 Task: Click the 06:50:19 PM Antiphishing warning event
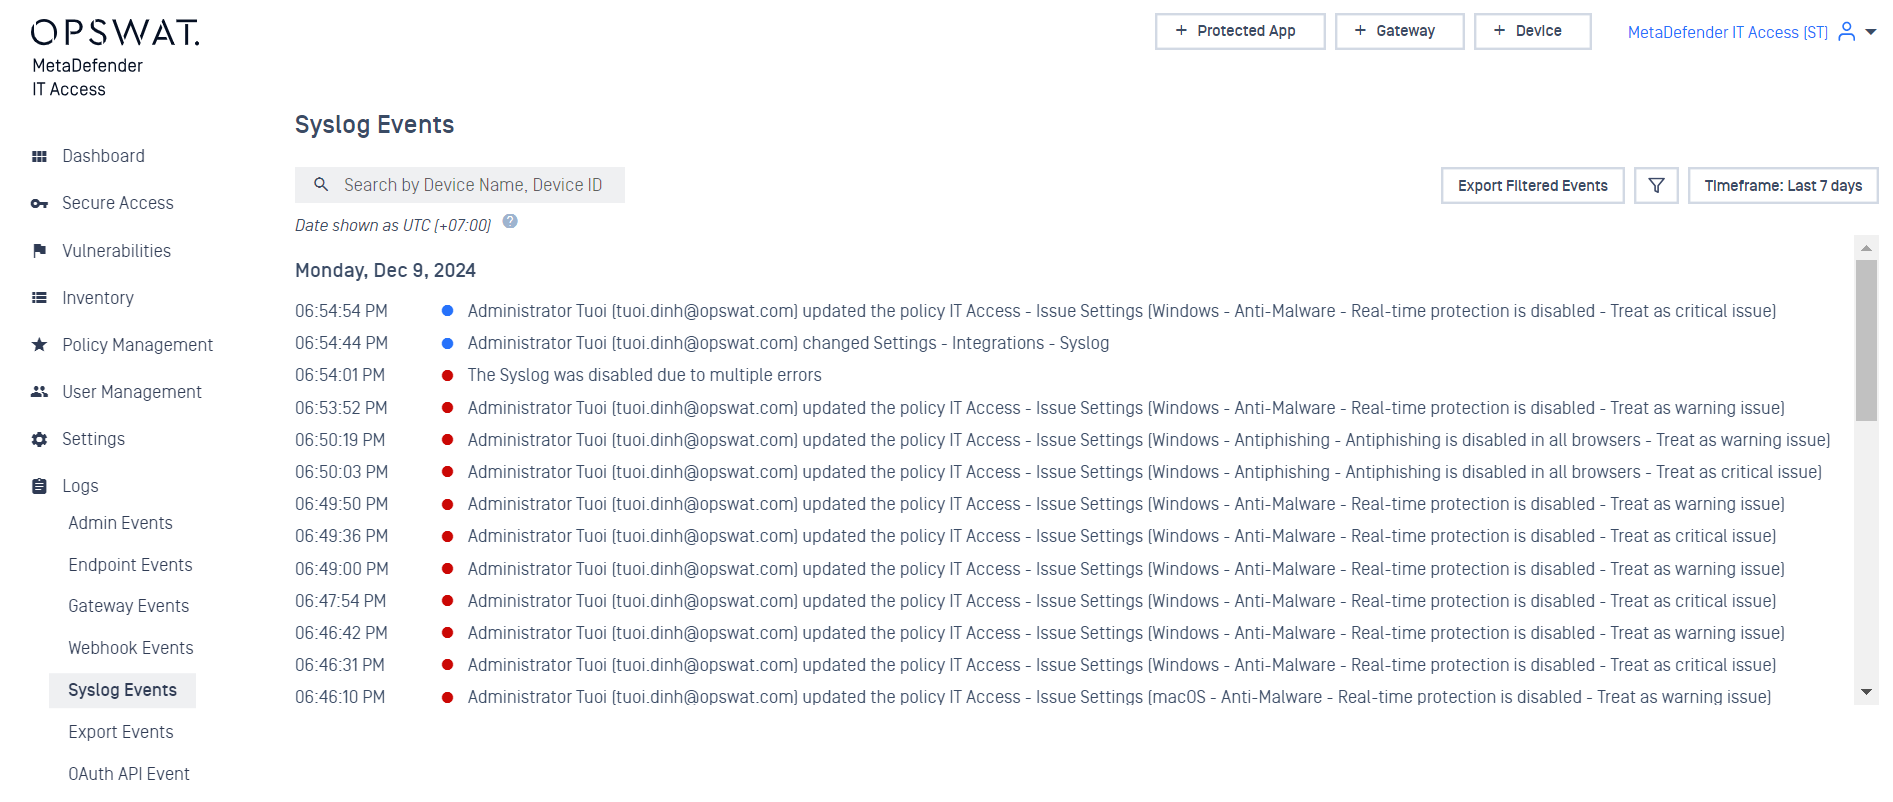coord(1149,440)
